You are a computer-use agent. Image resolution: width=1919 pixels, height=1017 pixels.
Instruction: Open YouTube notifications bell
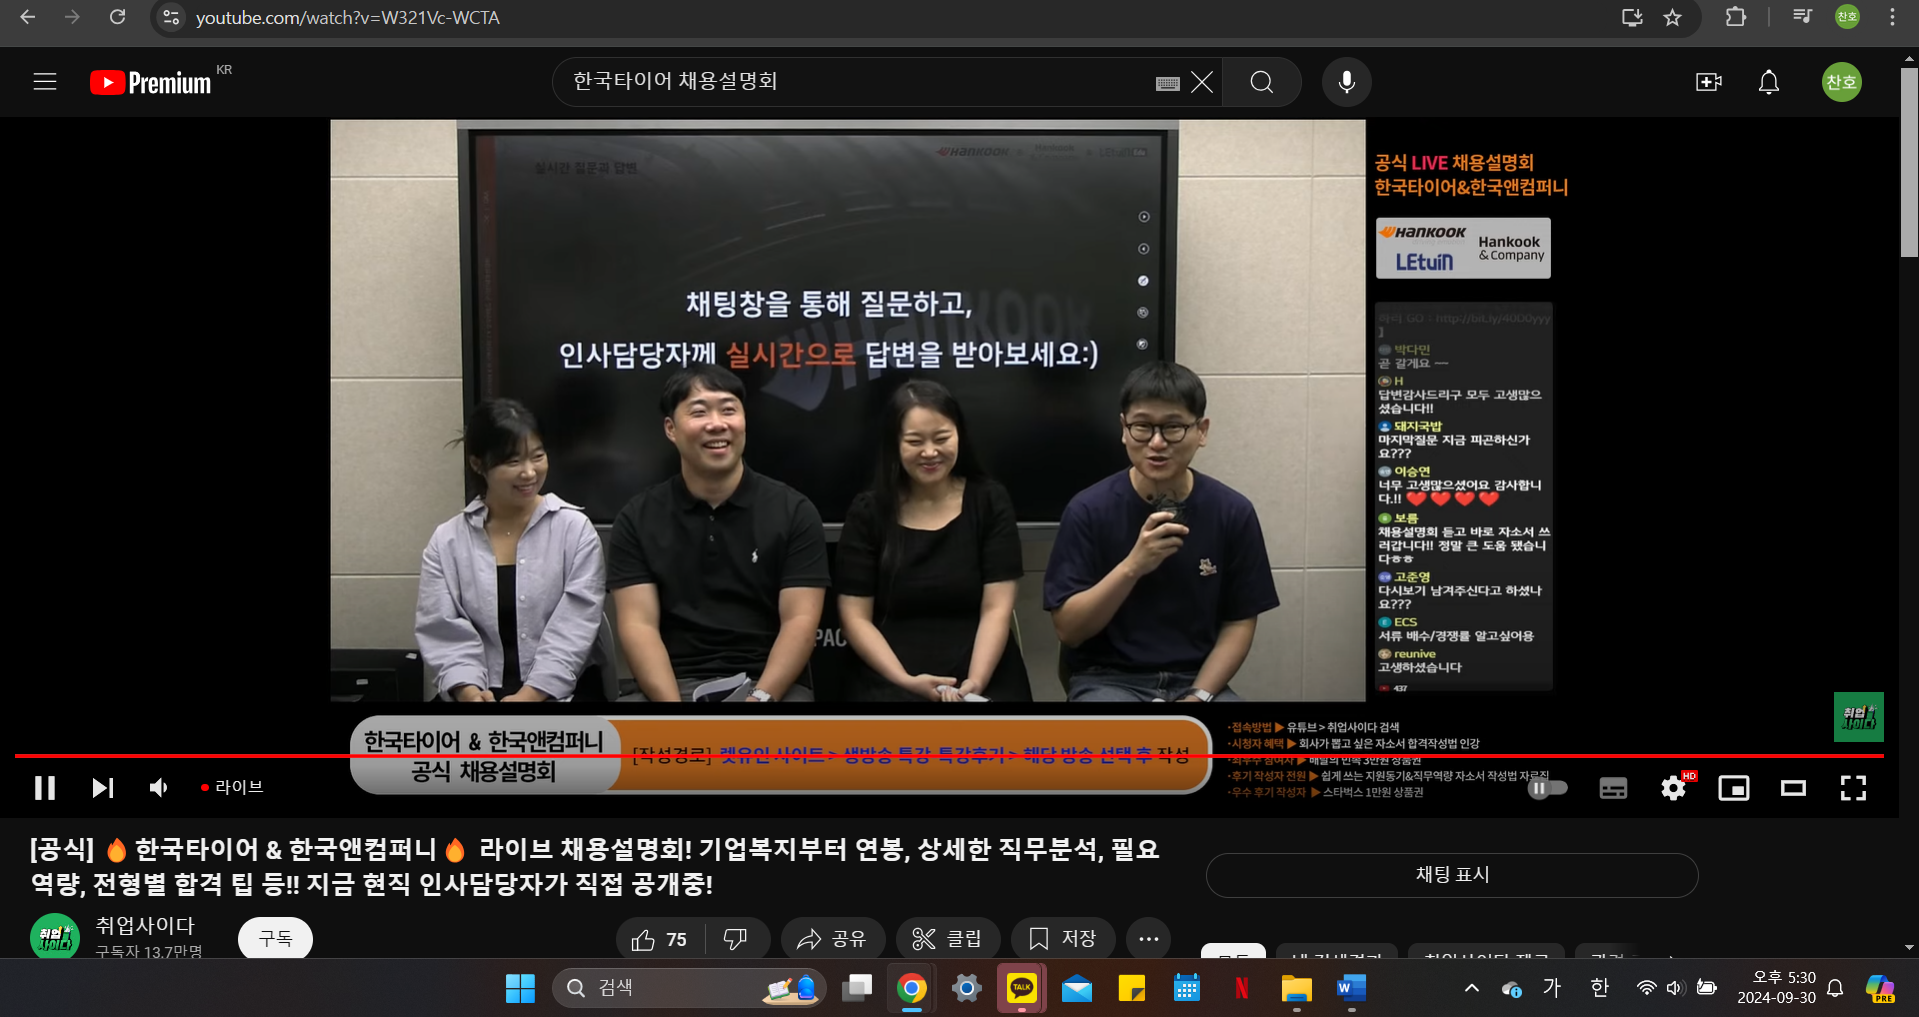(x=1768, y=82)
